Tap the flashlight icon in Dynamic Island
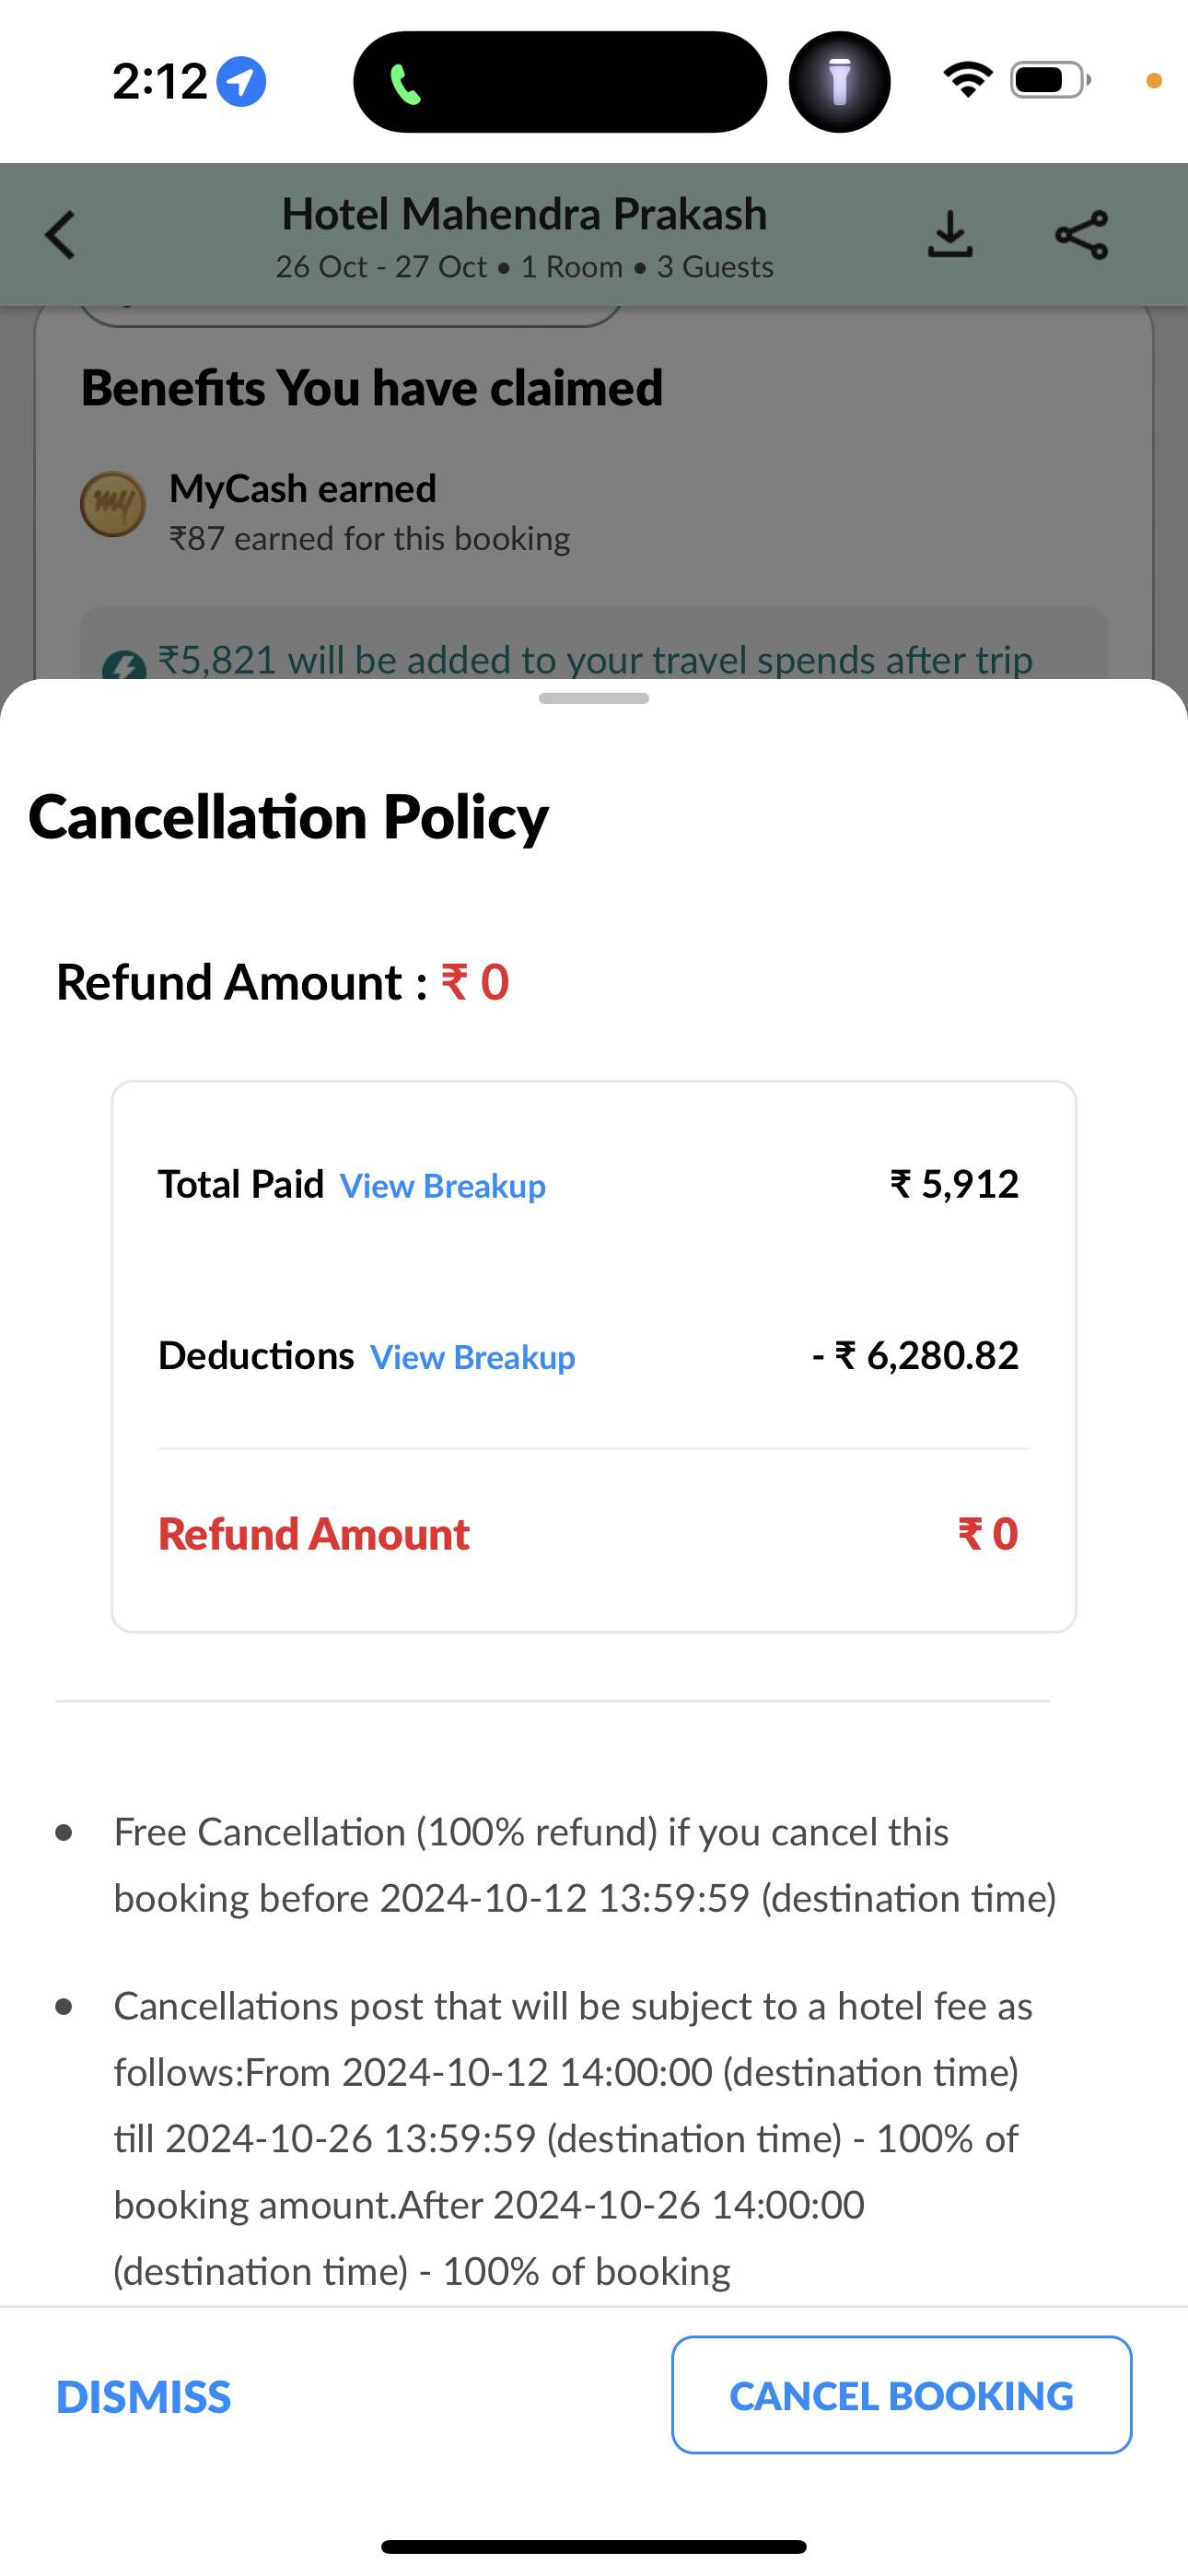 840,82
